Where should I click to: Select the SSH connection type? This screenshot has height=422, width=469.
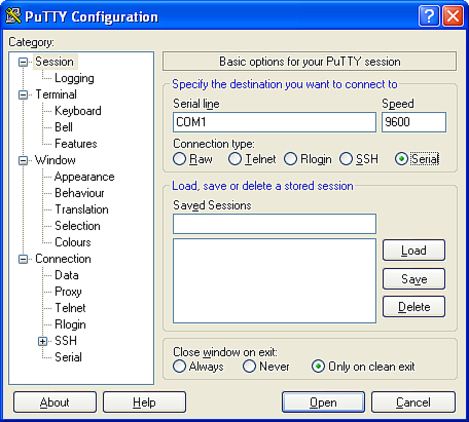[346, 159]
